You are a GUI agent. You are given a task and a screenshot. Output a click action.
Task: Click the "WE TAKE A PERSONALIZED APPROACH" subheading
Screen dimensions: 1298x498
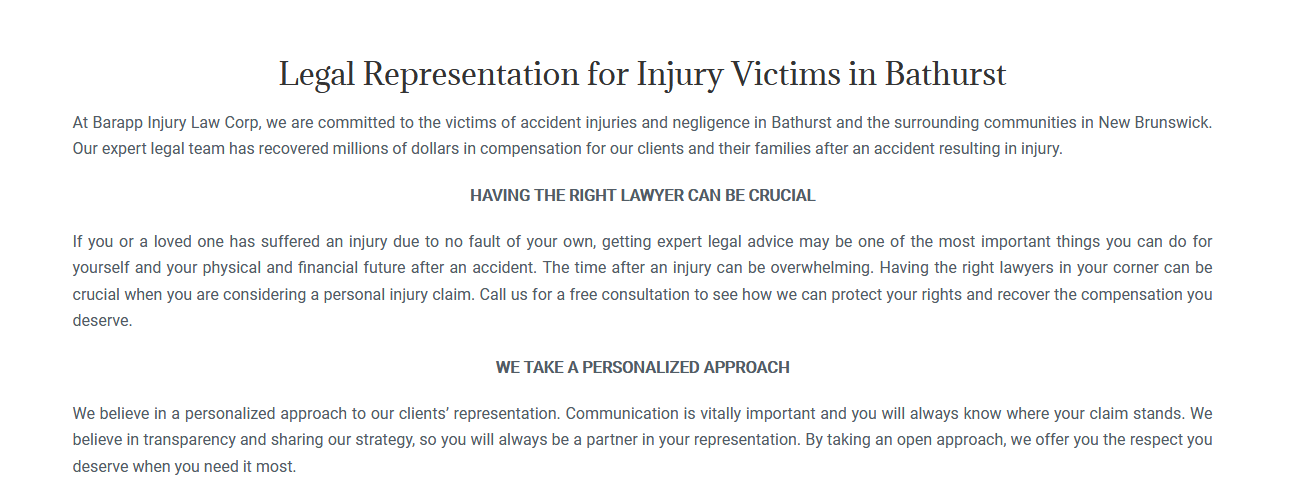pyautogui.click(x=643, y=368)
